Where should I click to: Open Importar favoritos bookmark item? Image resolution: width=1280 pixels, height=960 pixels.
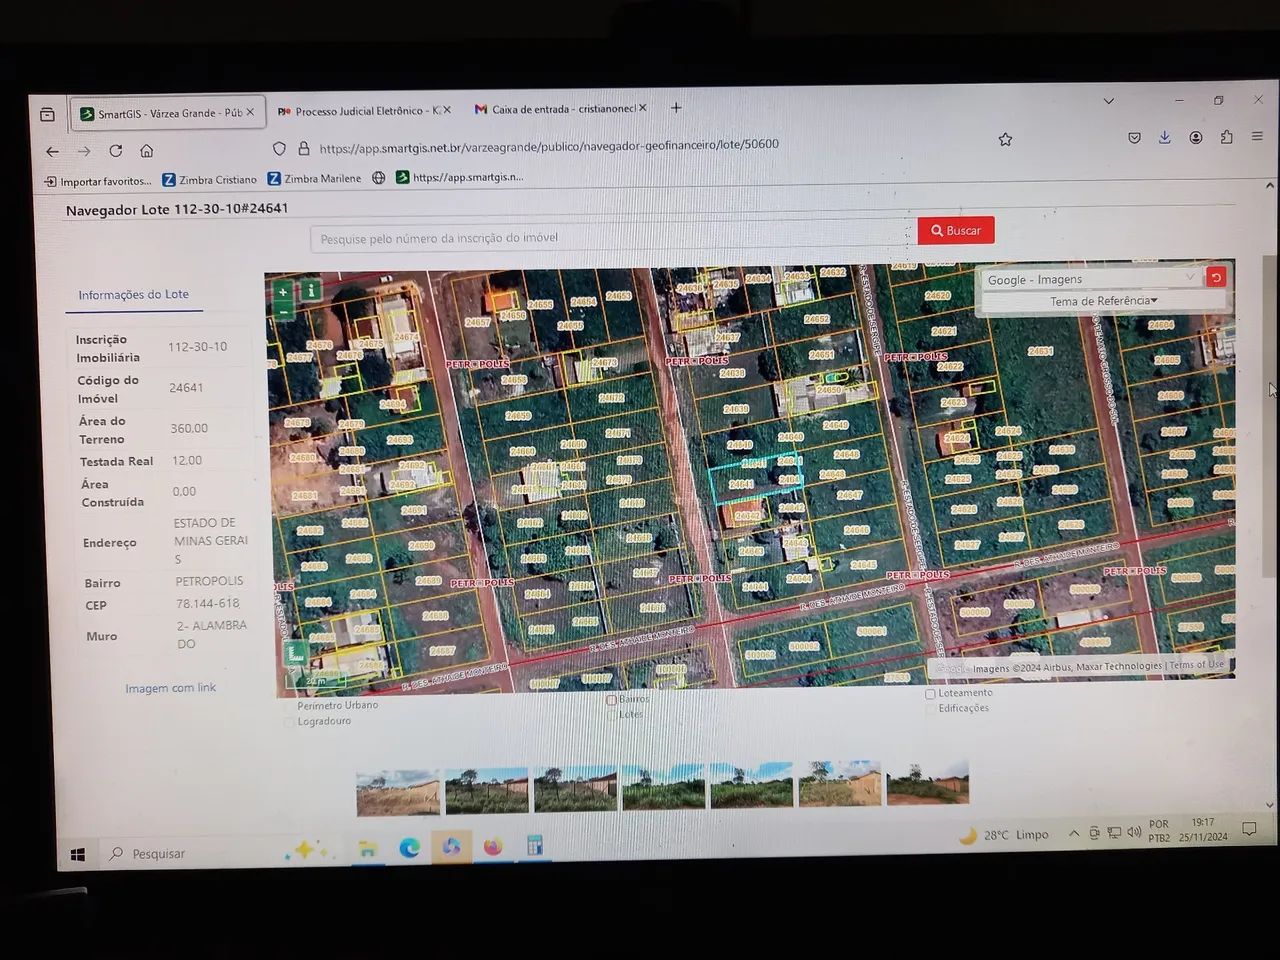98,181
